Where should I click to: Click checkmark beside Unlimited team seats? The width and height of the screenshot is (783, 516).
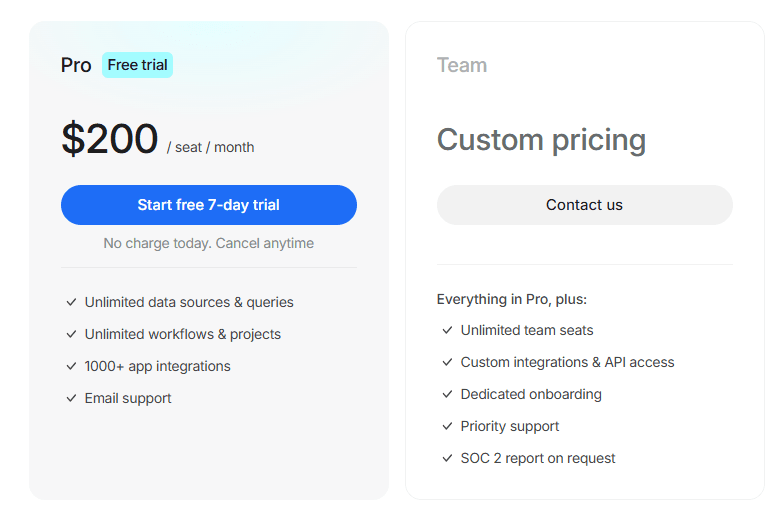447,330
